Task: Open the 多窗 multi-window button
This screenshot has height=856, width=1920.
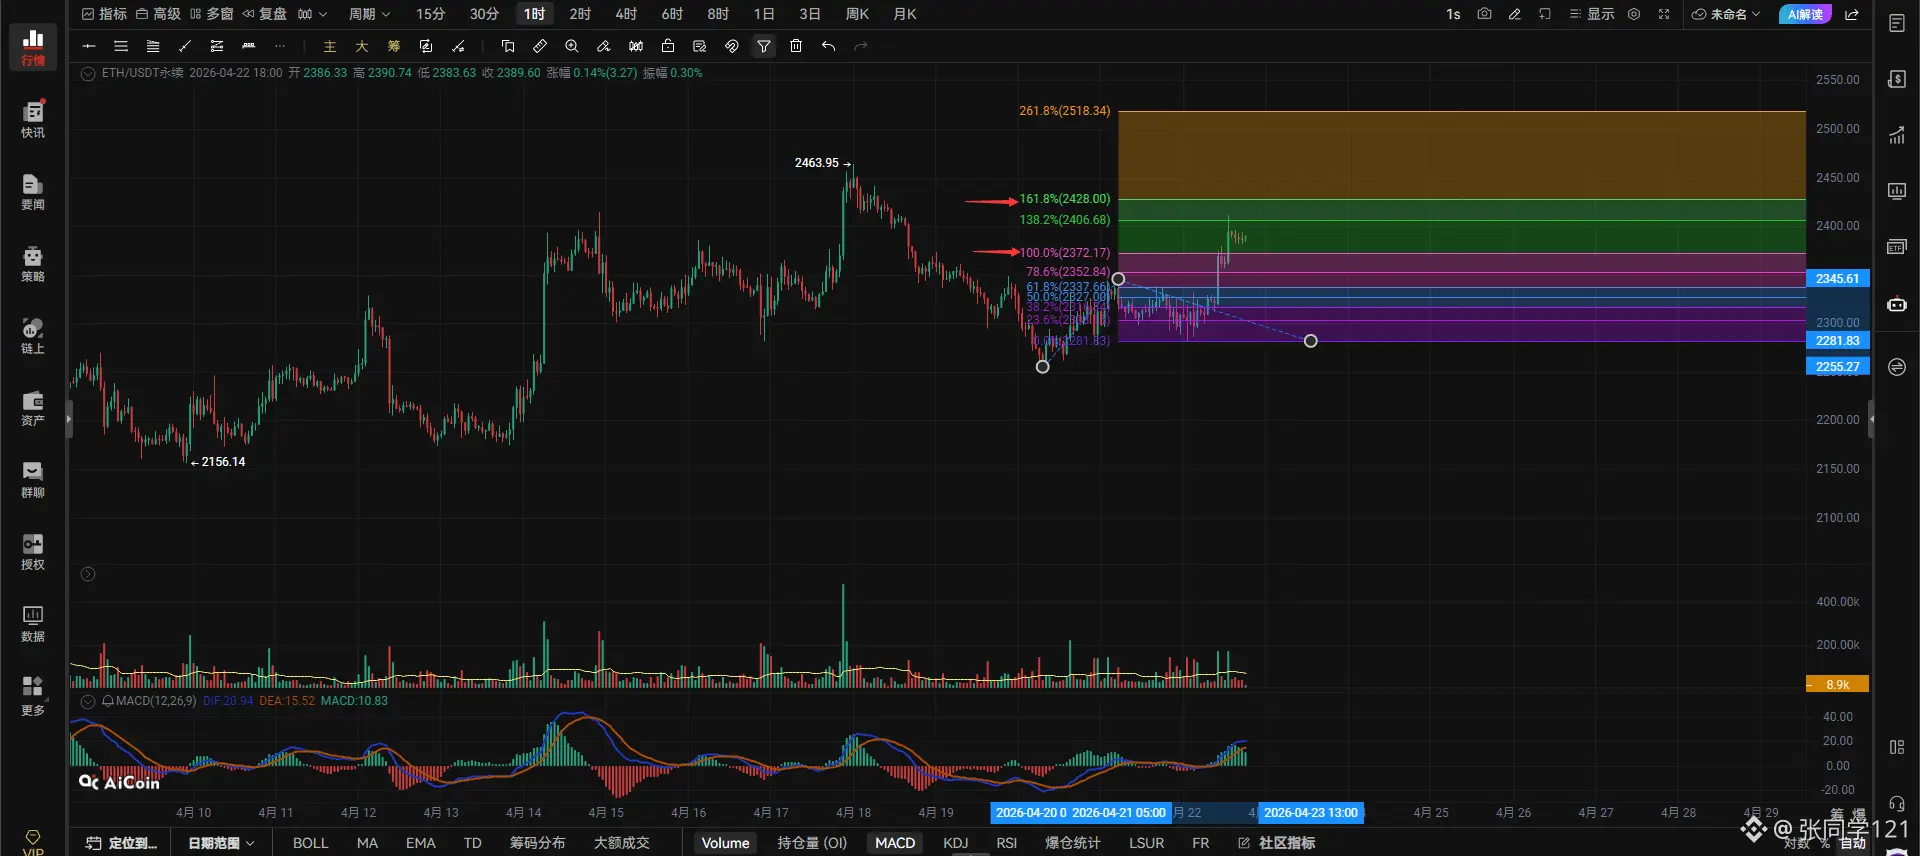Action: pyautogui.click(x=211, y=14)
